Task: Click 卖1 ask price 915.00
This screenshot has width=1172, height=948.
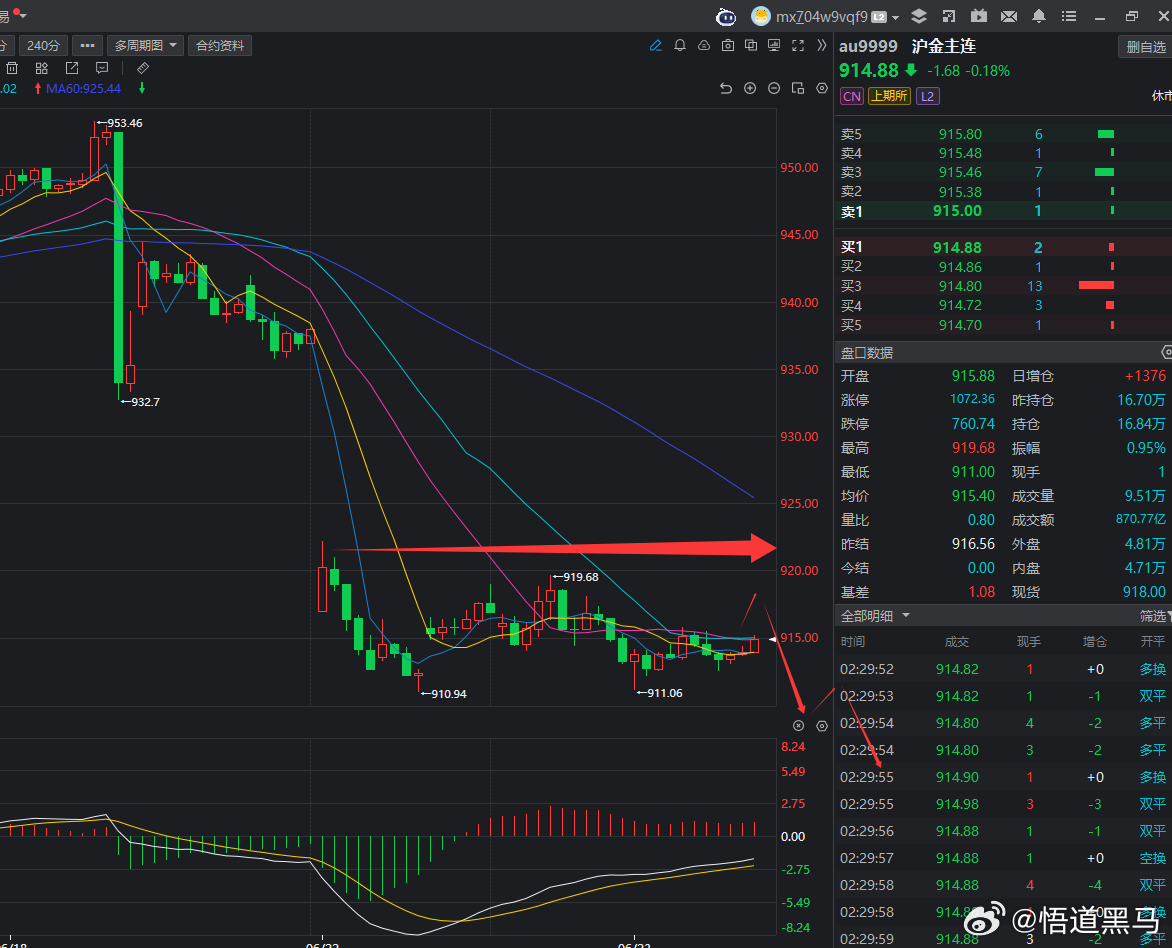Action: click(x=957, y=211)
